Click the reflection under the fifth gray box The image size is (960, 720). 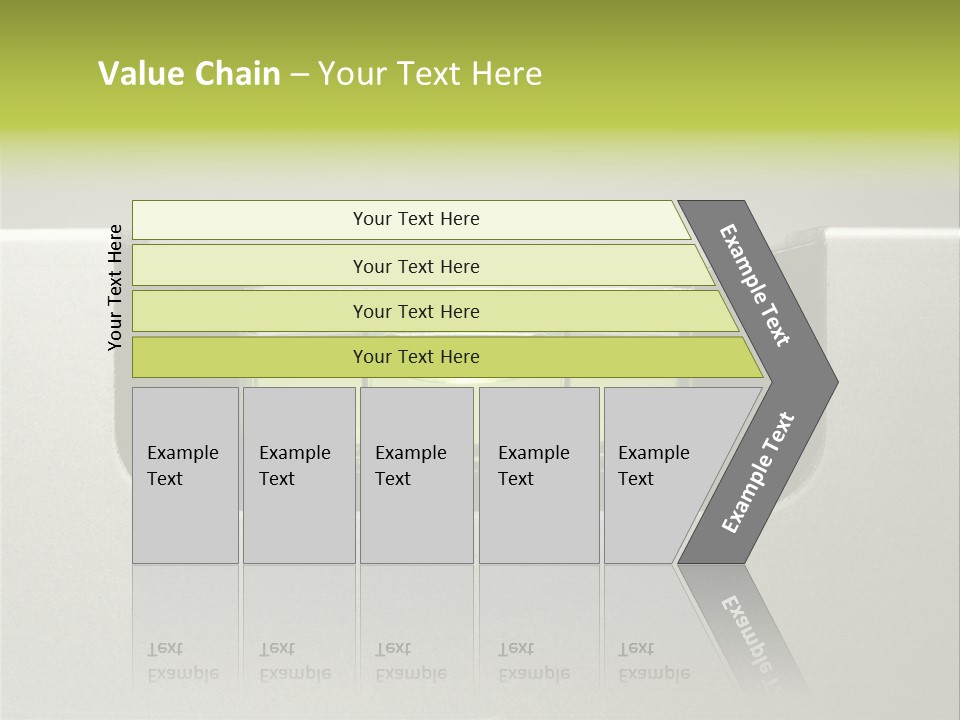tap(654, 661)
